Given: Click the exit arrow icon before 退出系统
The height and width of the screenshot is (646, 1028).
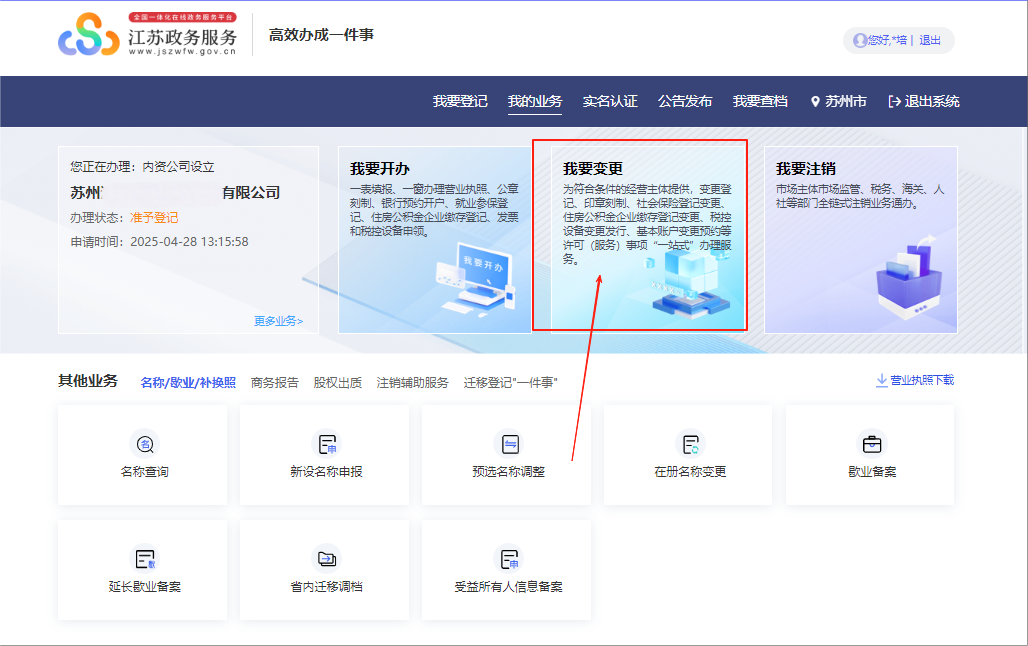Looking at the screenshot, I should [x=894, y=102].
